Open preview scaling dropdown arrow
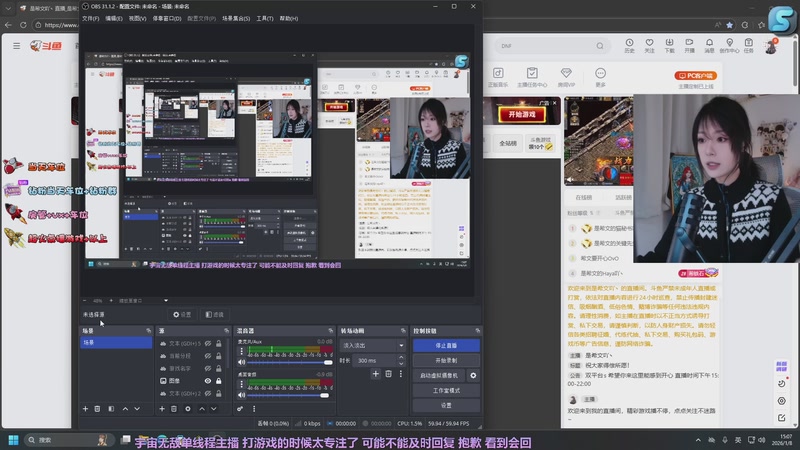 (166, 301)
